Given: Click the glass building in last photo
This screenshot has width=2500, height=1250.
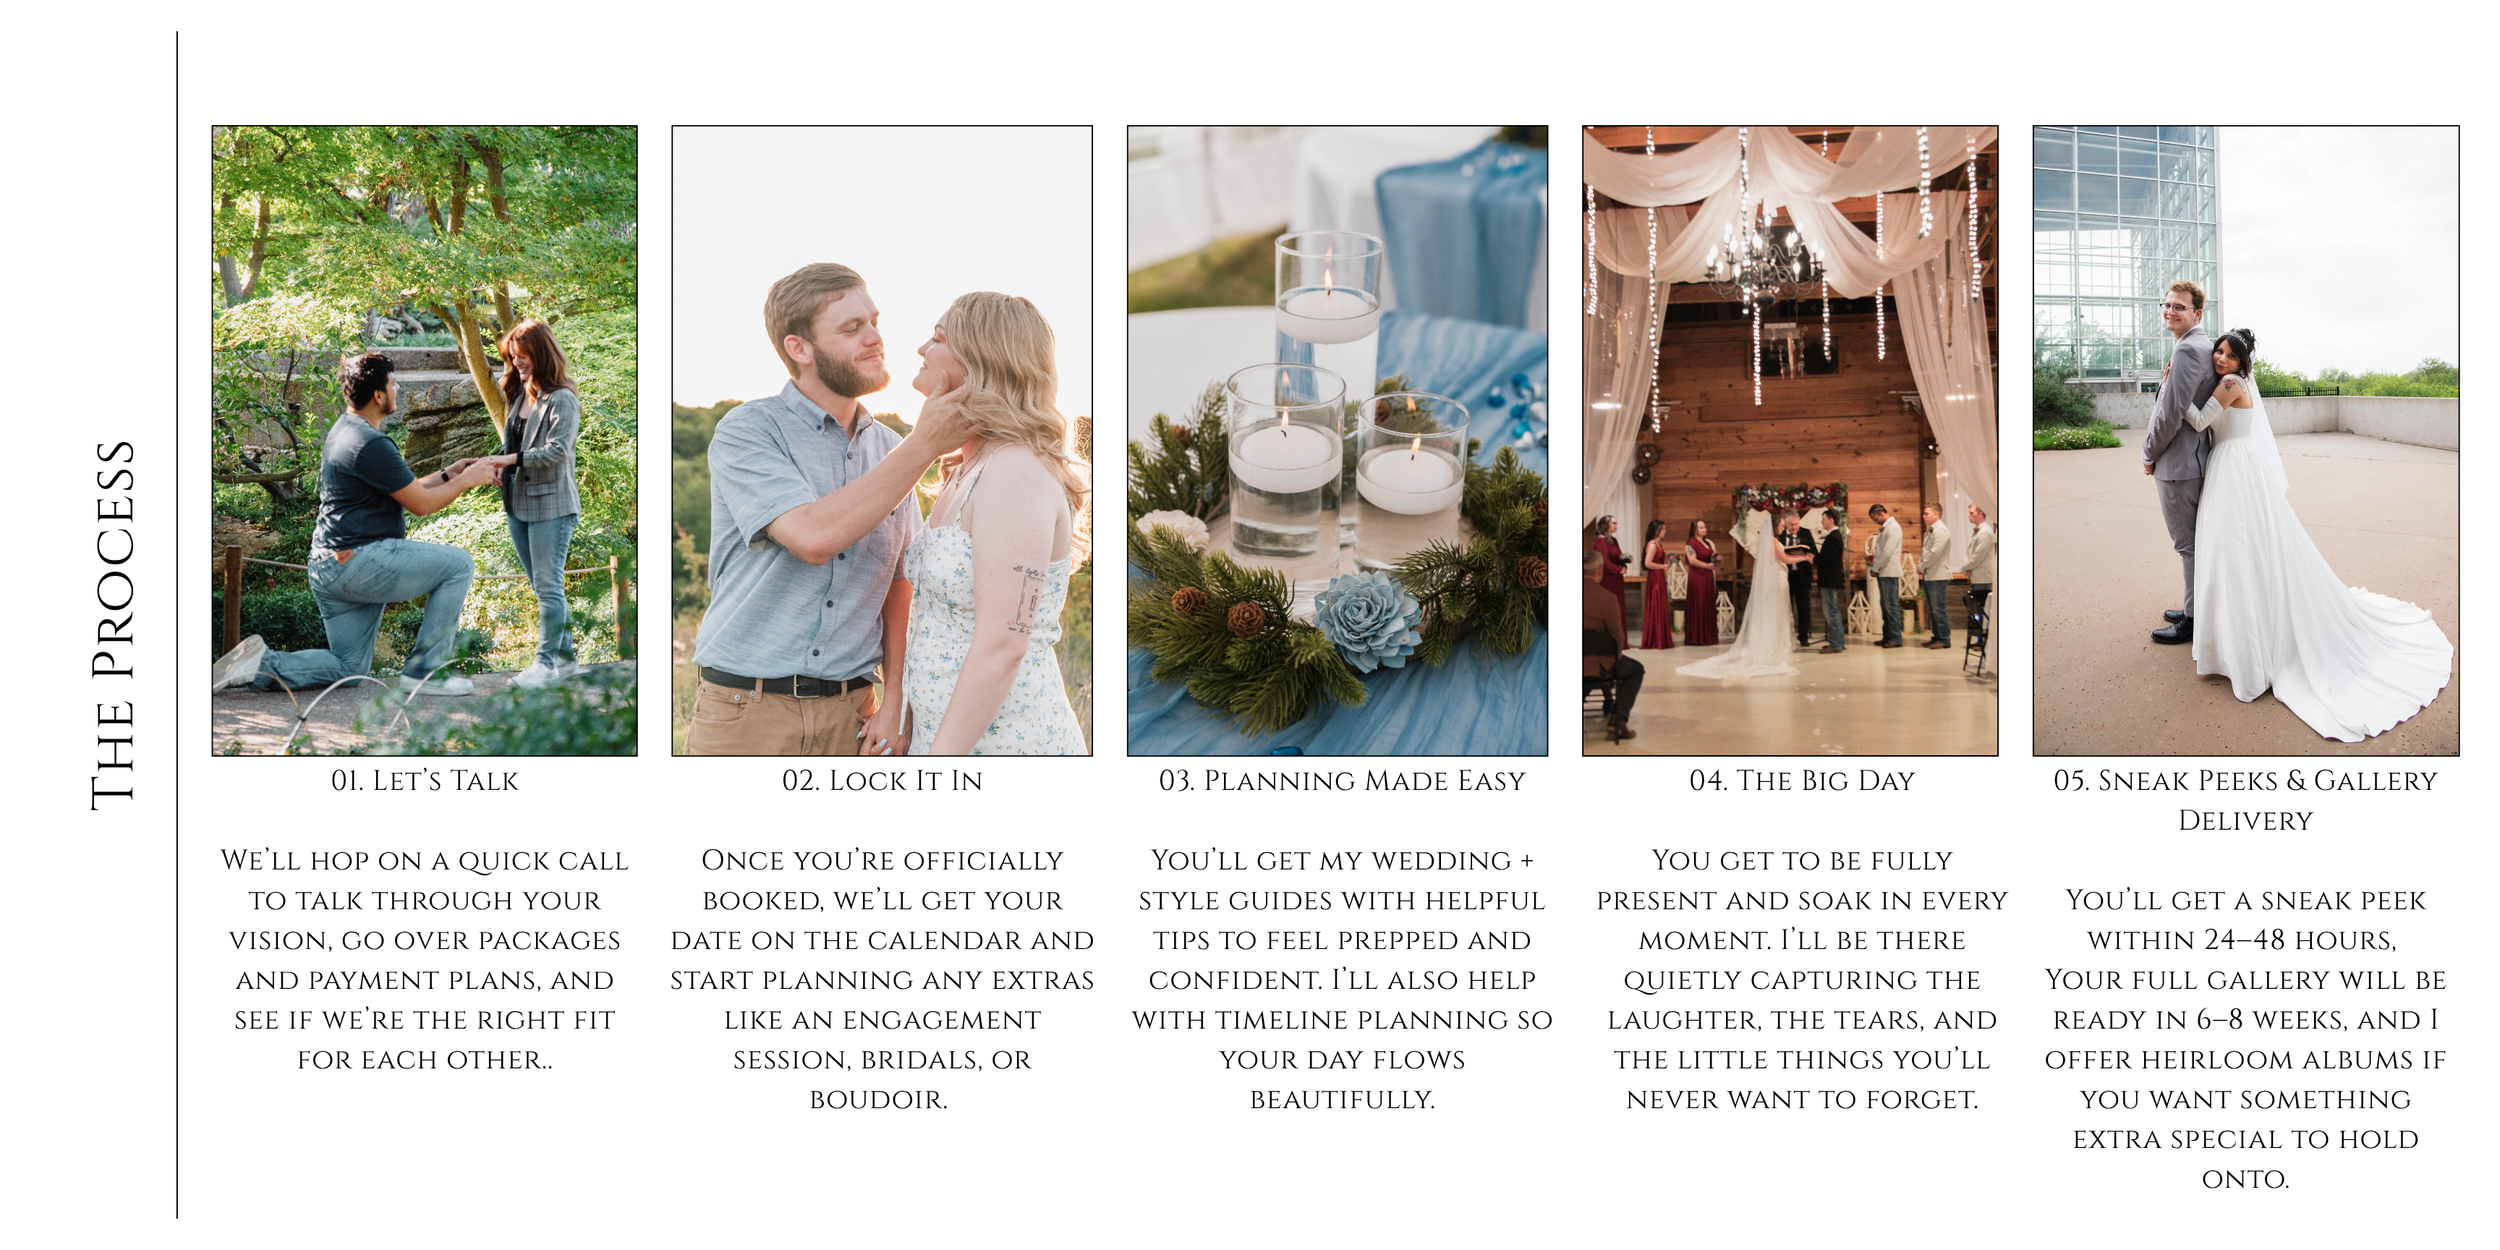Looking at the screenshot, I should coord(2126,255).
